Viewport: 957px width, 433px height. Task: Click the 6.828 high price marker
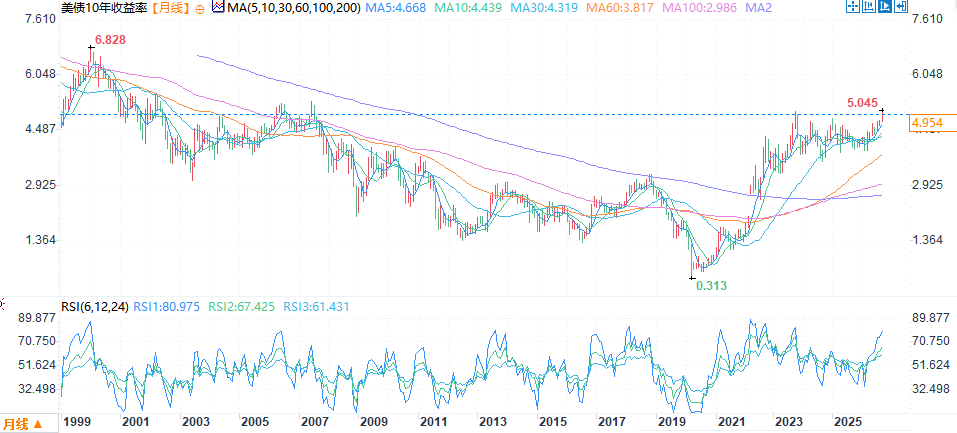110,40
